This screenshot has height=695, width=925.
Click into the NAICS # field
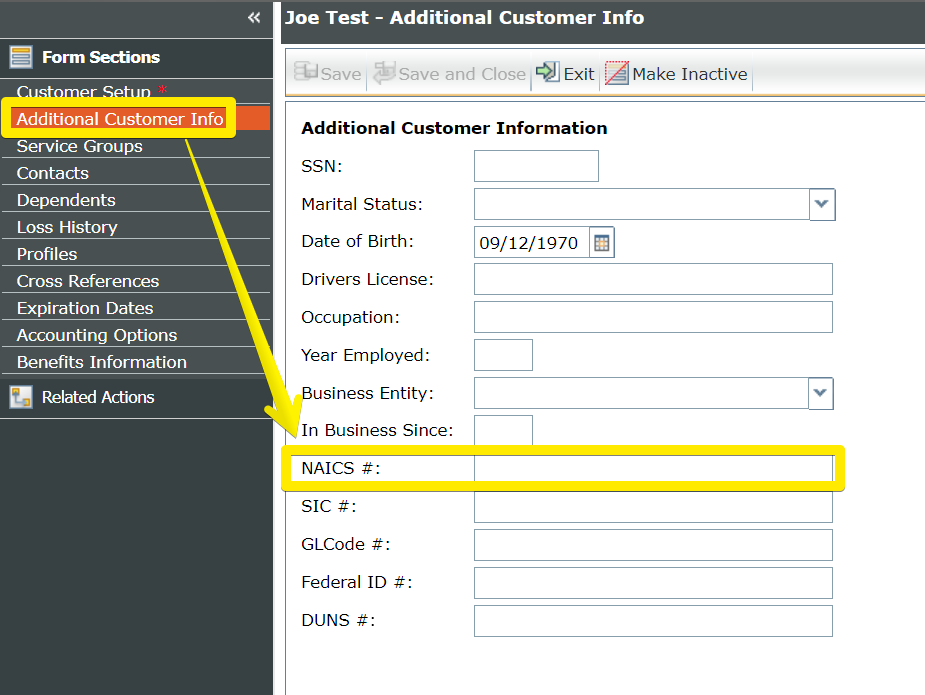(x=652, y=469)
